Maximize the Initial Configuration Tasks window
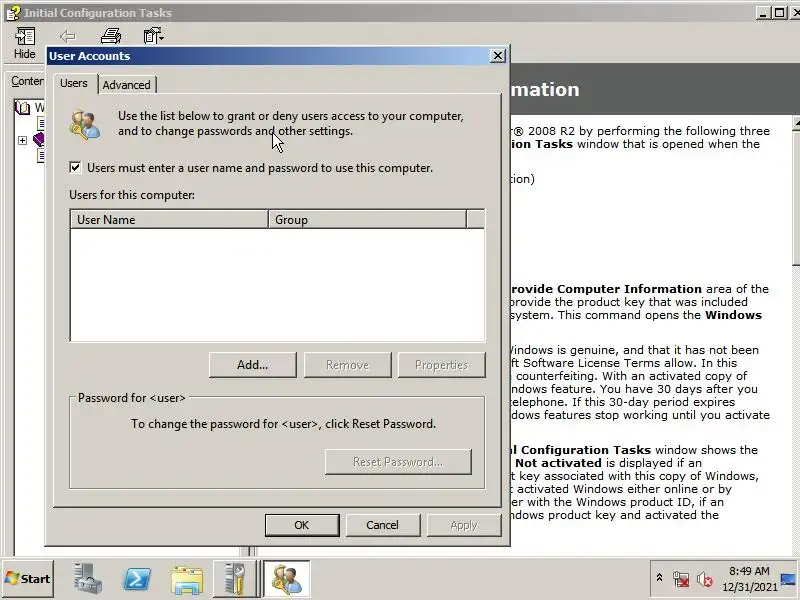 click(x=779, y=13)
